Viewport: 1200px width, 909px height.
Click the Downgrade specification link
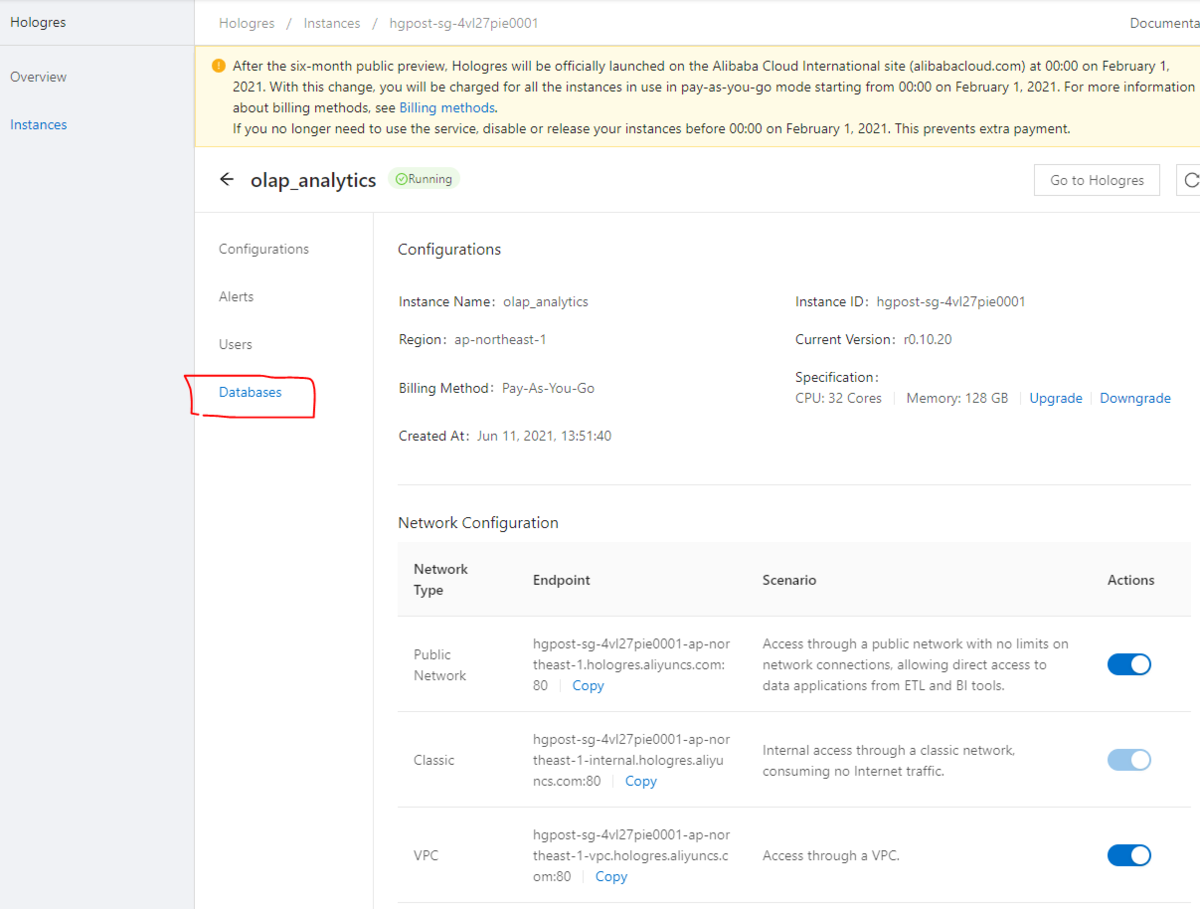1135,398
